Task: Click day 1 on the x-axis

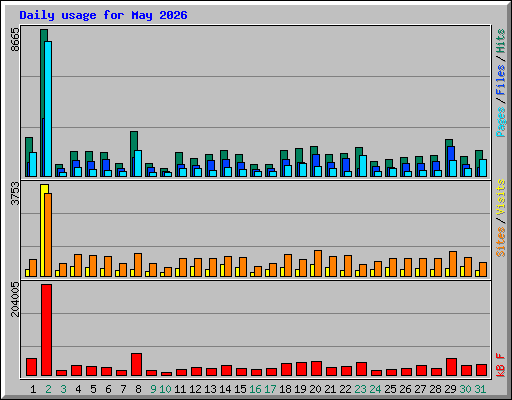Action: [x=33, y=389]
